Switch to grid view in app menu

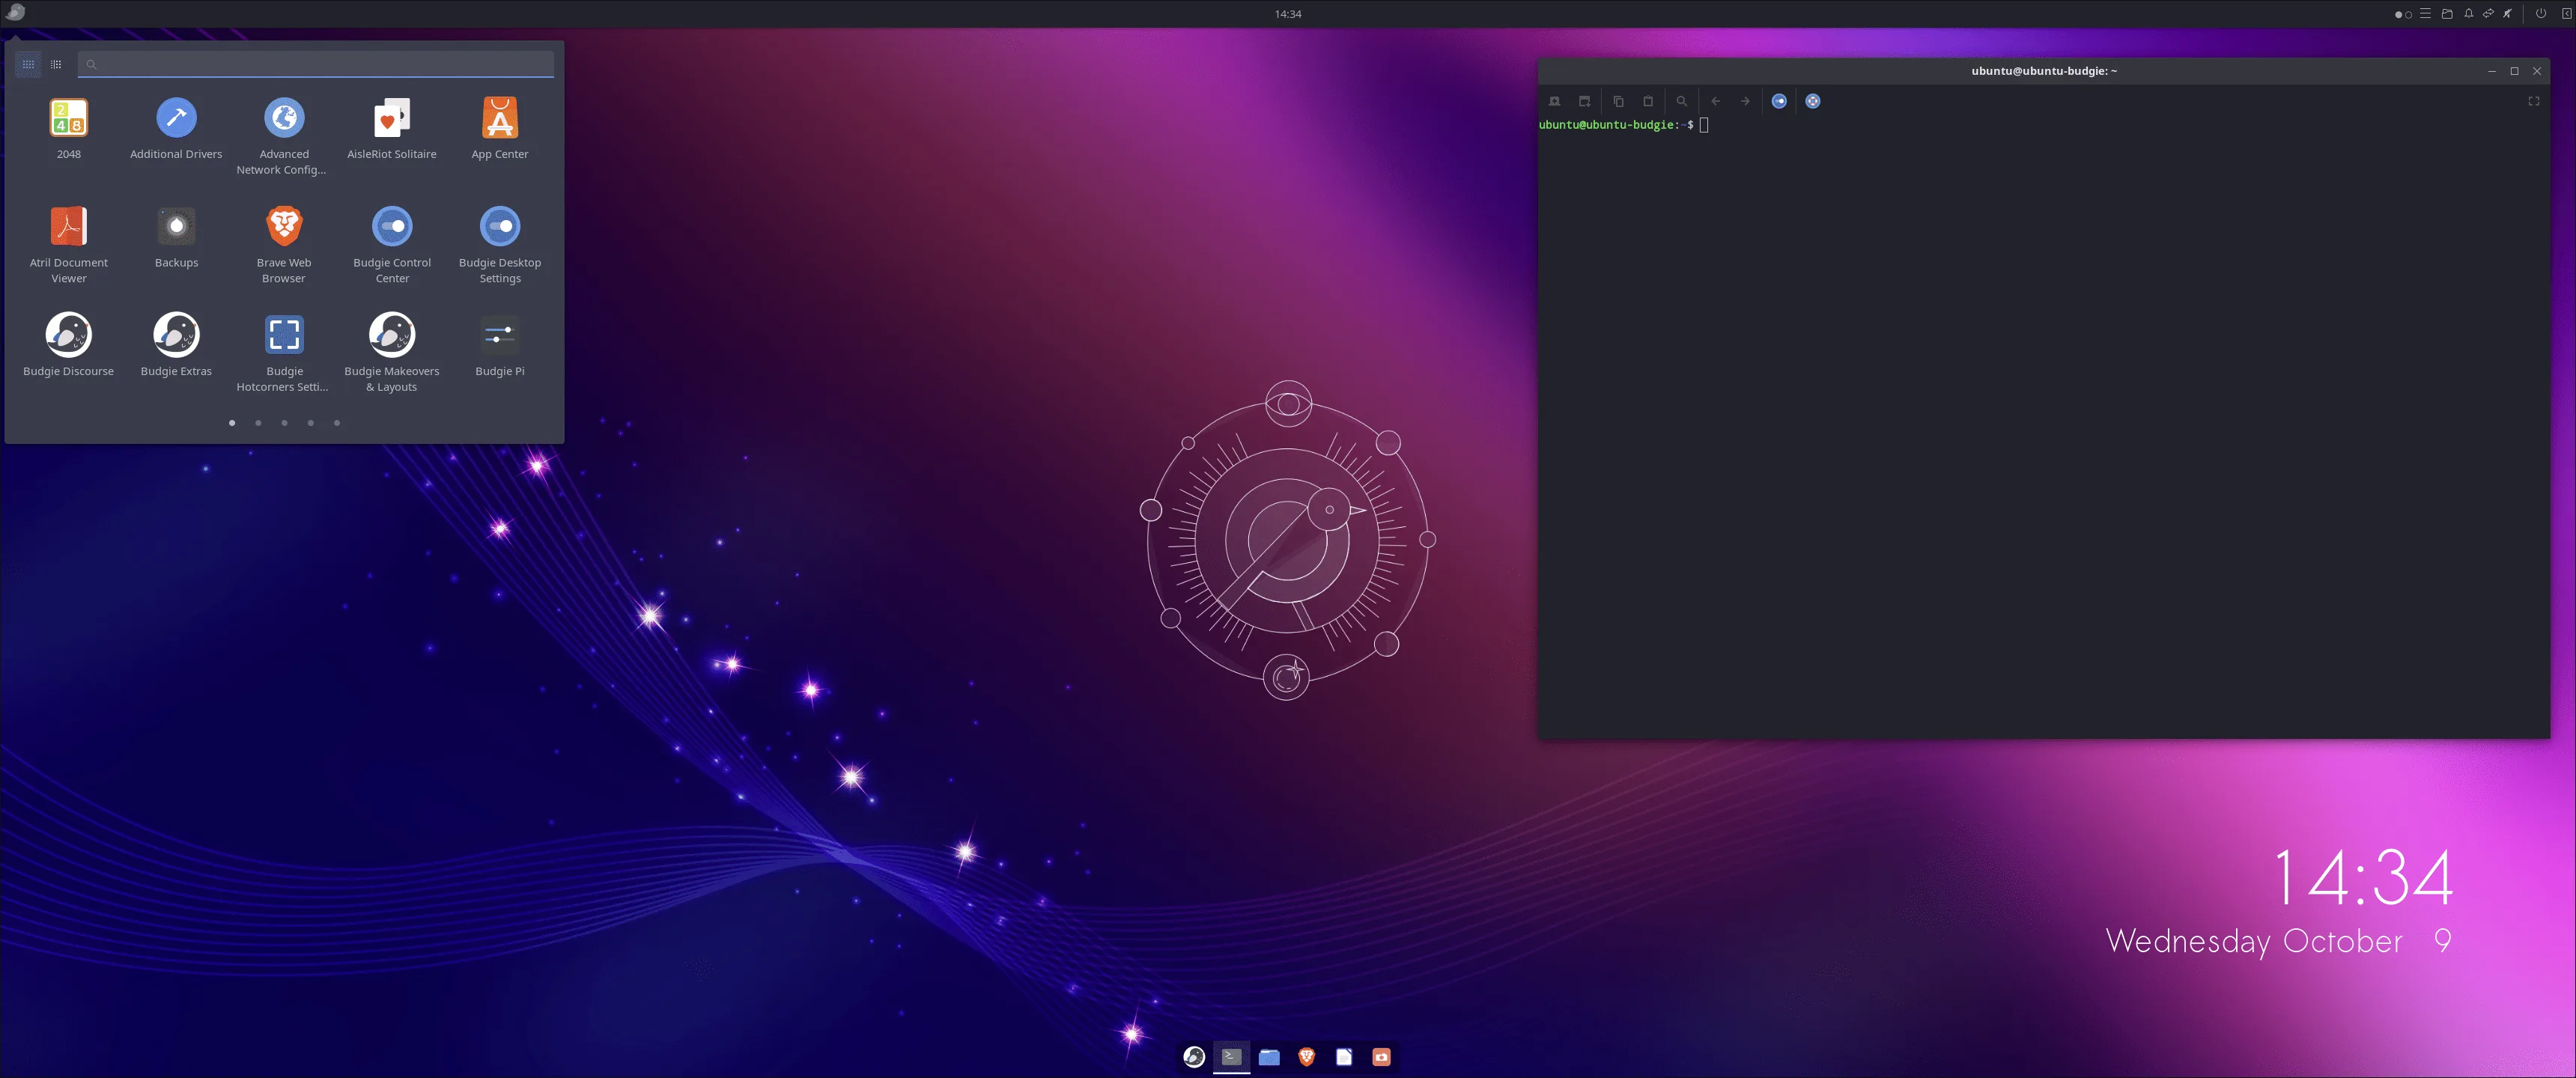pos(27,63)
